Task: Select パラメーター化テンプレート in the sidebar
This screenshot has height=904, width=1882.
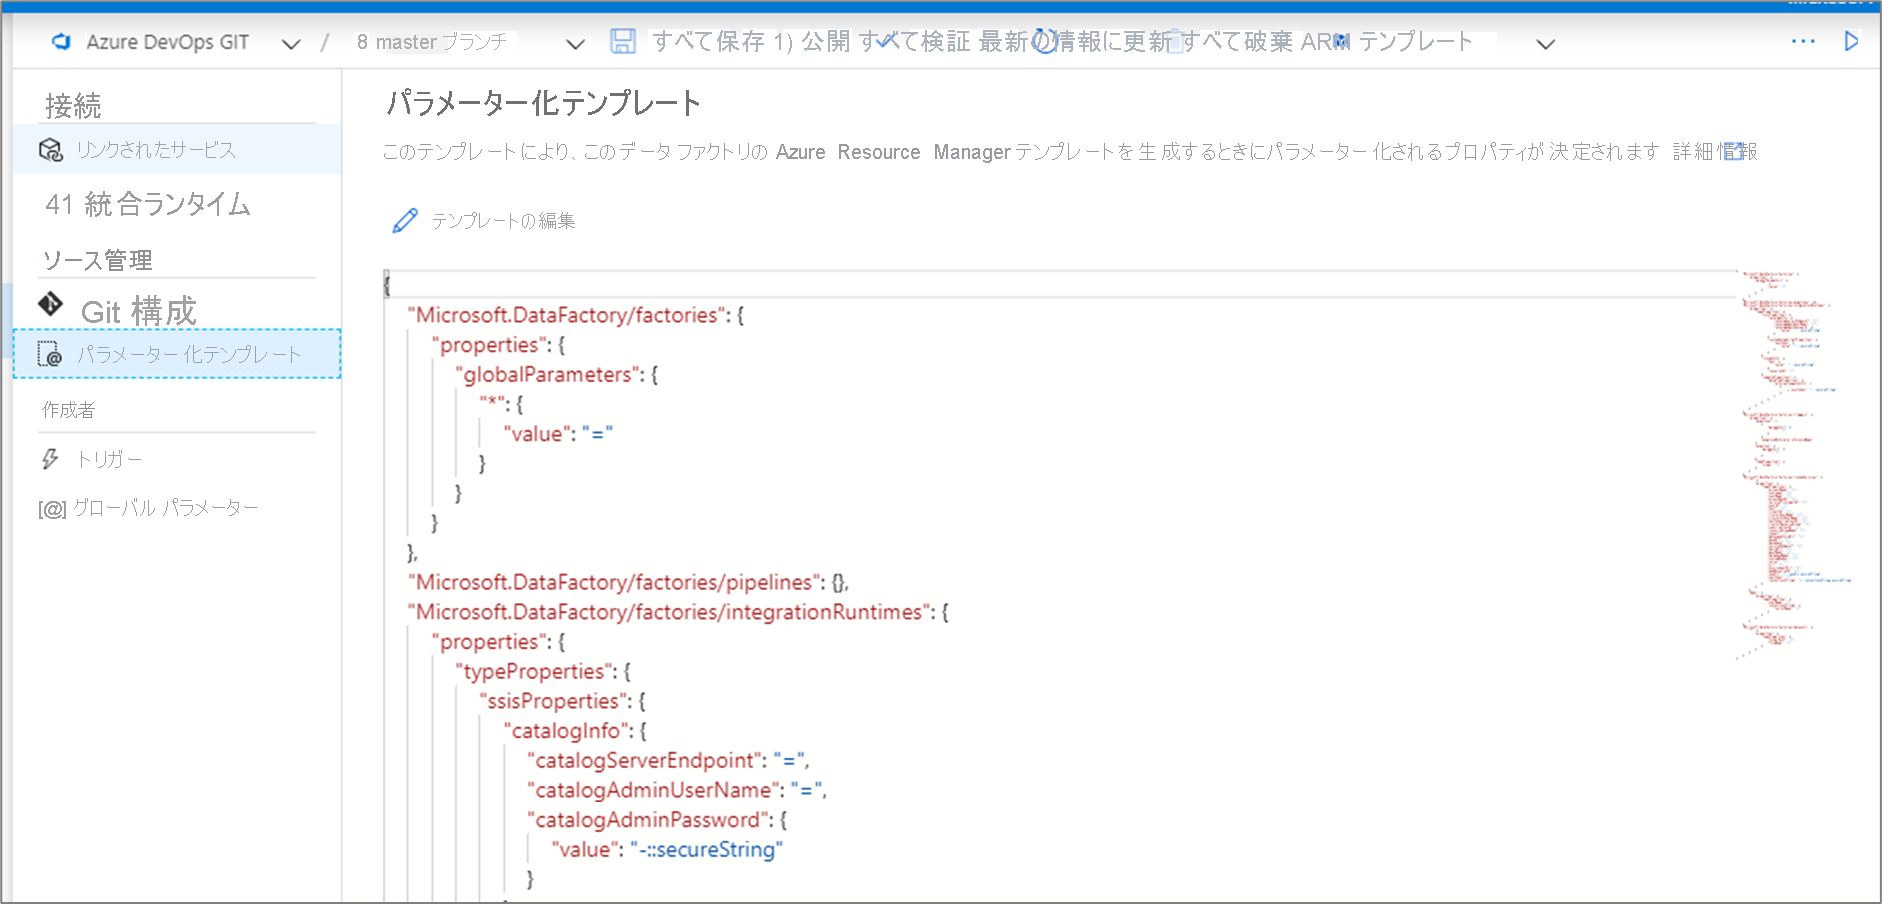Action: 177,354
